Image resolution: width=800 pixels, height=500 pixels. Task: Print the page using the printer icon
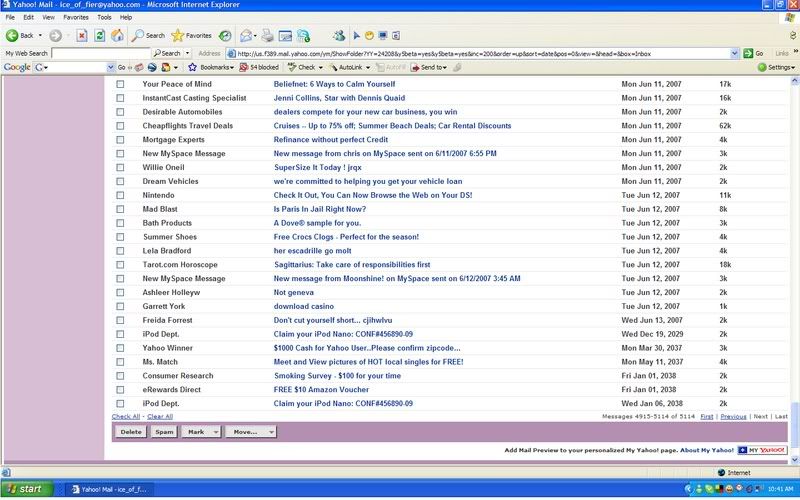(x=267, y=35)
